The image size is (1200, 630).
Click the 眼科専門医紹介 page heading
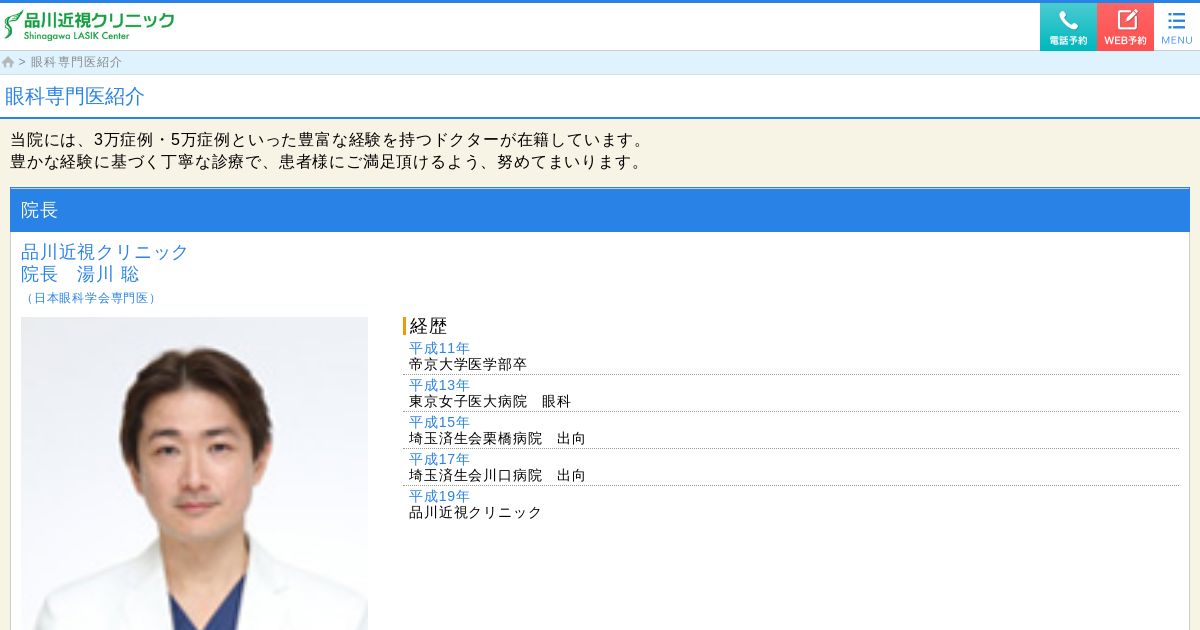(75, 96)
